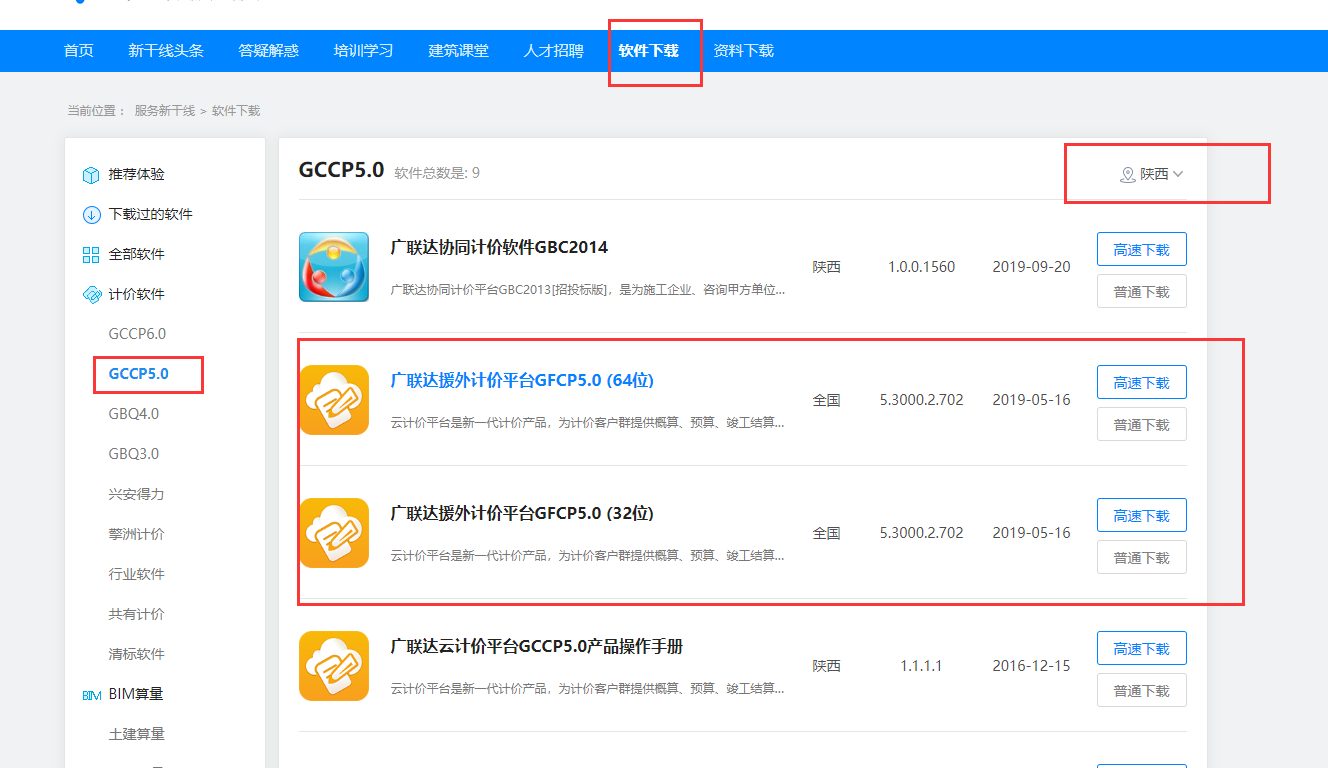This screenshot has width=1328, height=768.
Task: Click the BIM算量 section icon
Action: tap(91, 695)
